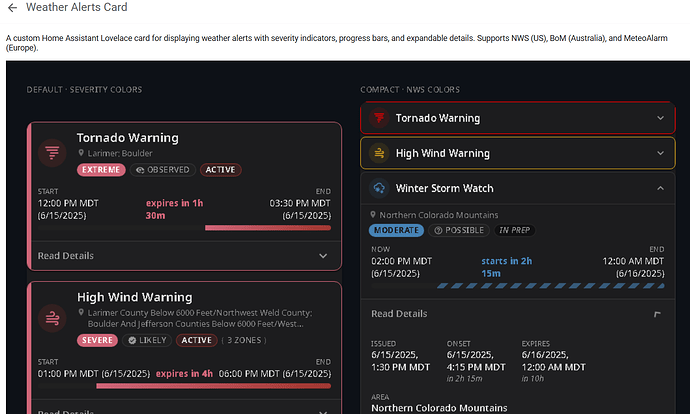Click the Tornado Warning progress bar
This screenshot has width=690, height=414.
[184, 228]
